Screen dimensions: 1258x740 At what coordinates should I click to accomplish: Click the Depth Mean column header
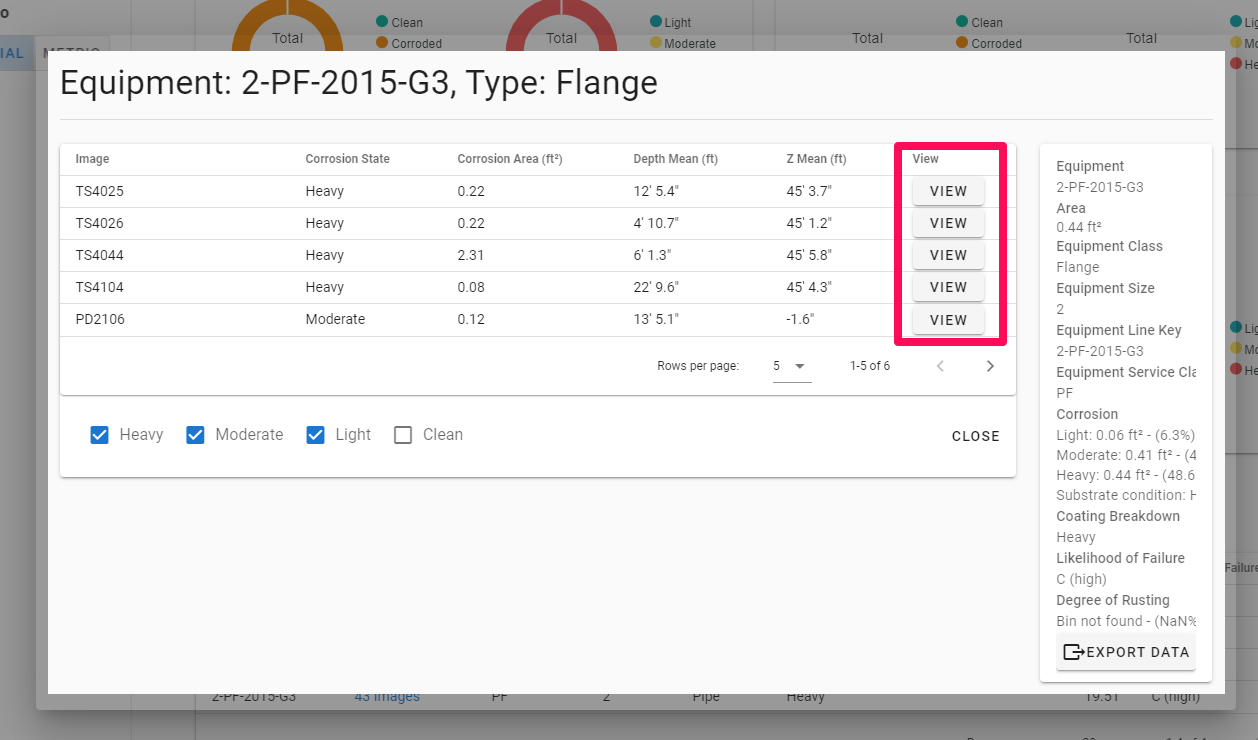pos(675,159)
